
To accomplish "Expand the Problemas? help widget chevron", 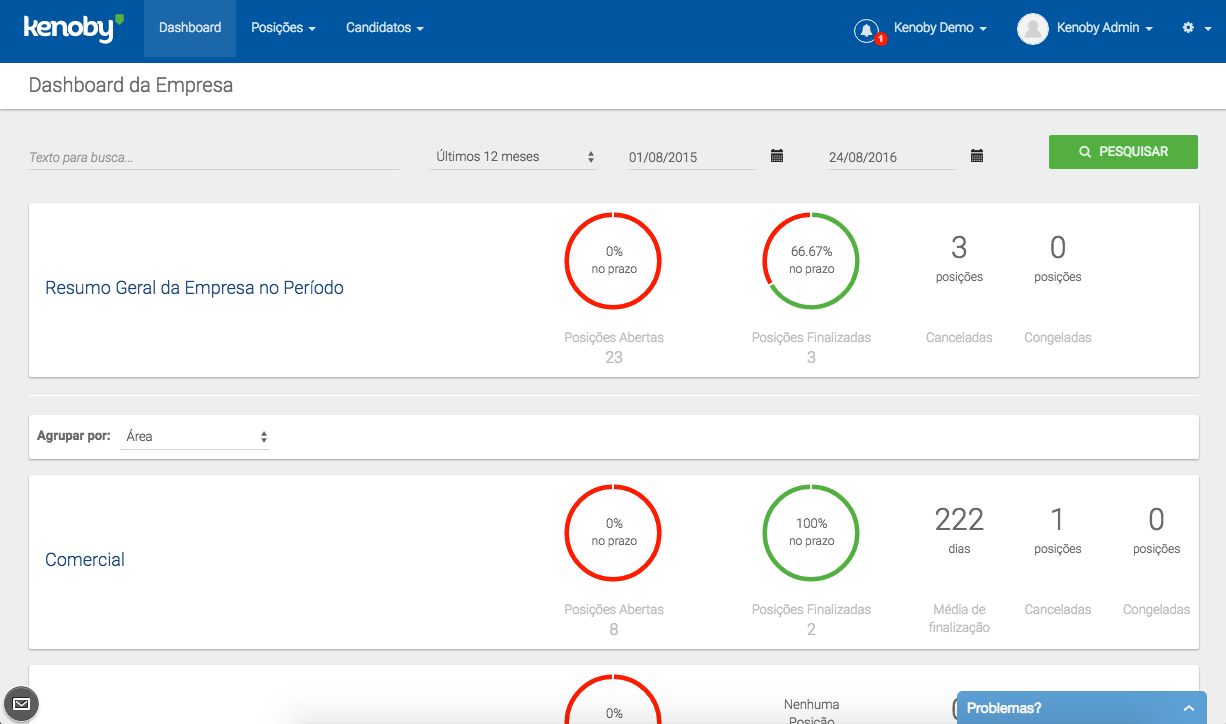I will tap(1188, 708).
